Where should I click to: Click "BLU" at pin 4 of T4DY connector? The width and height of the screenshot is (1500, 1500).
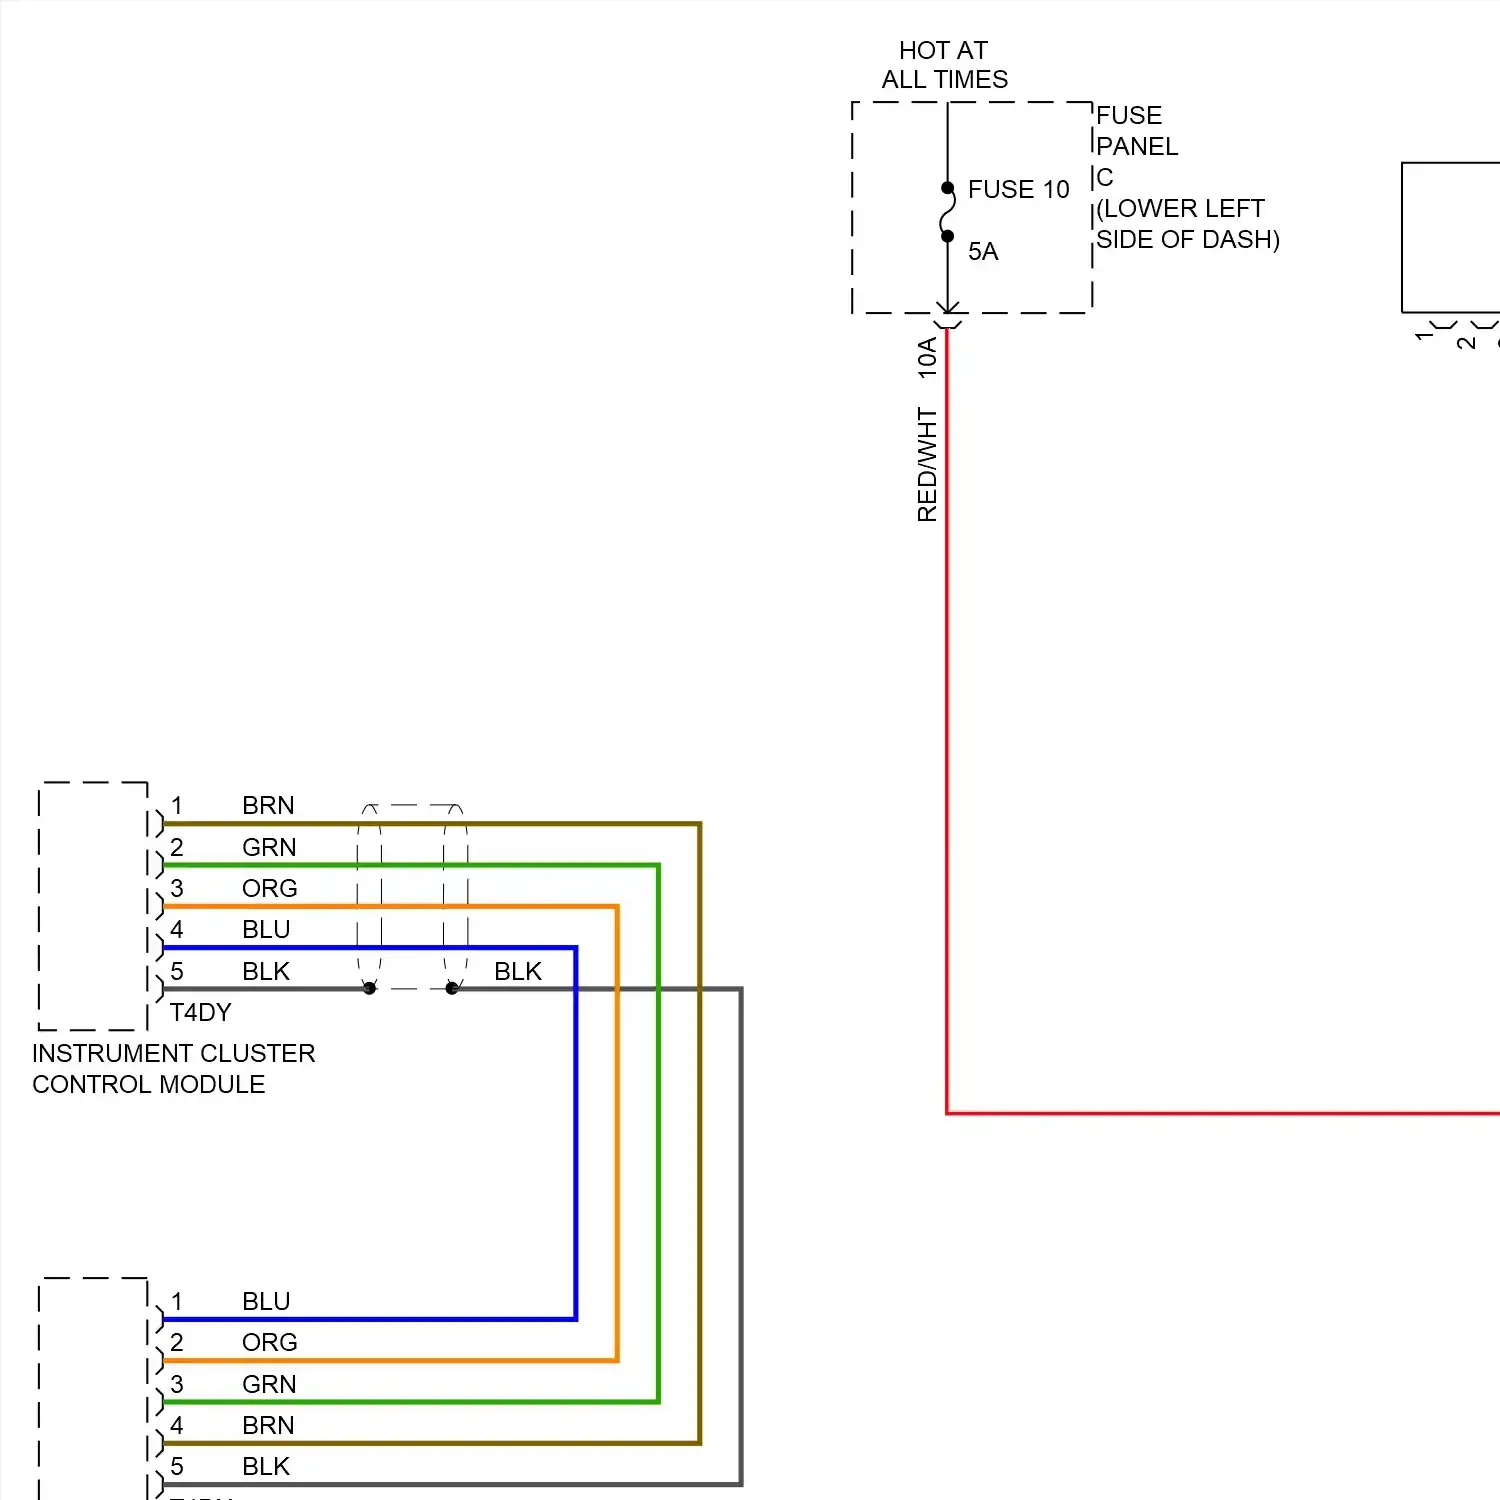click(x=266, y=929)
